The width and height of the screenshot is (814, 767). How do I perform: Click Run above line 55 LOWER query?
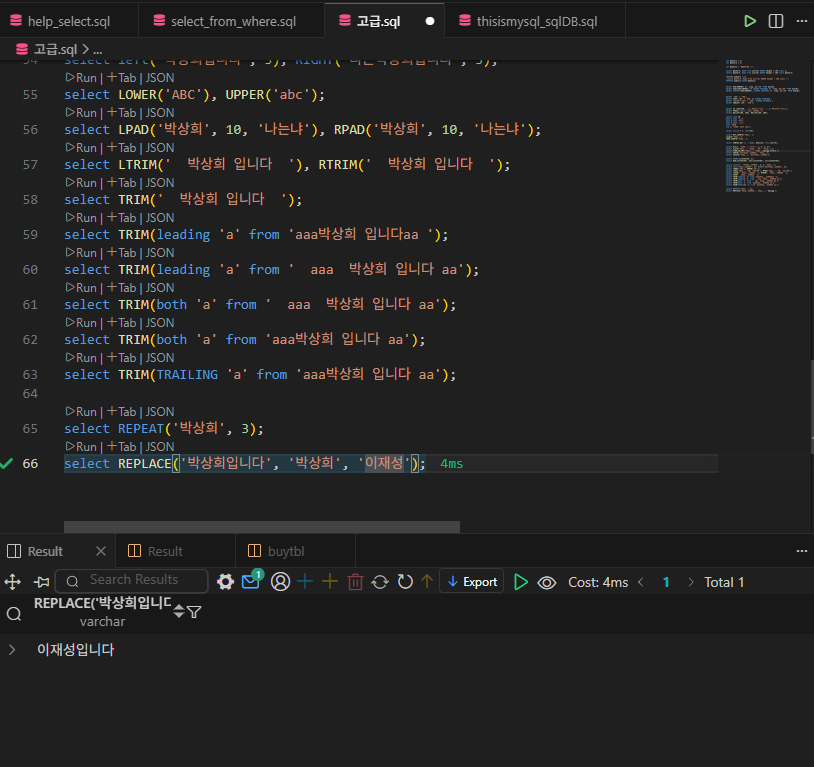(x=81, y=78)
